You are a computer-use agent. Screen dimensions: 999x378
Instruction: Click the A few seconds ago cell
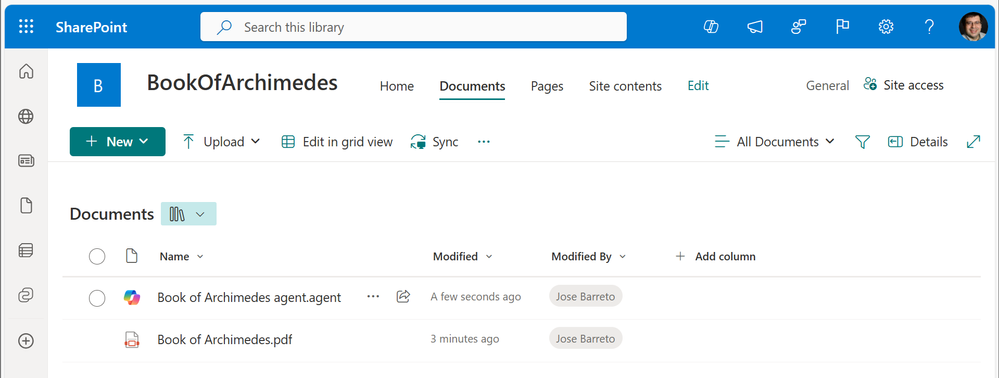pos(476,296)
